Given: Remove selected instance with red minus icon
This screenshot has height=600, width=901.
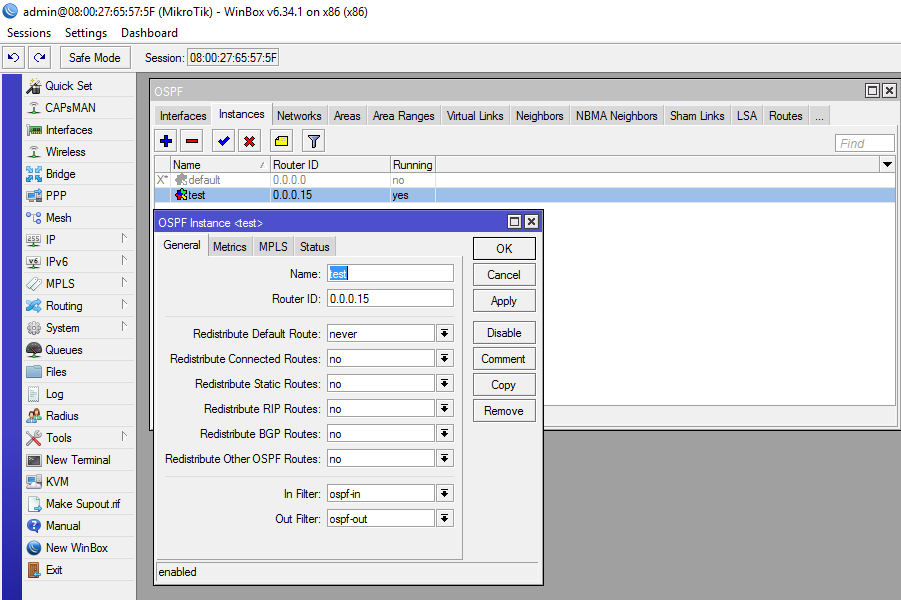Looking at the screenshot, I should coord(192,141).
